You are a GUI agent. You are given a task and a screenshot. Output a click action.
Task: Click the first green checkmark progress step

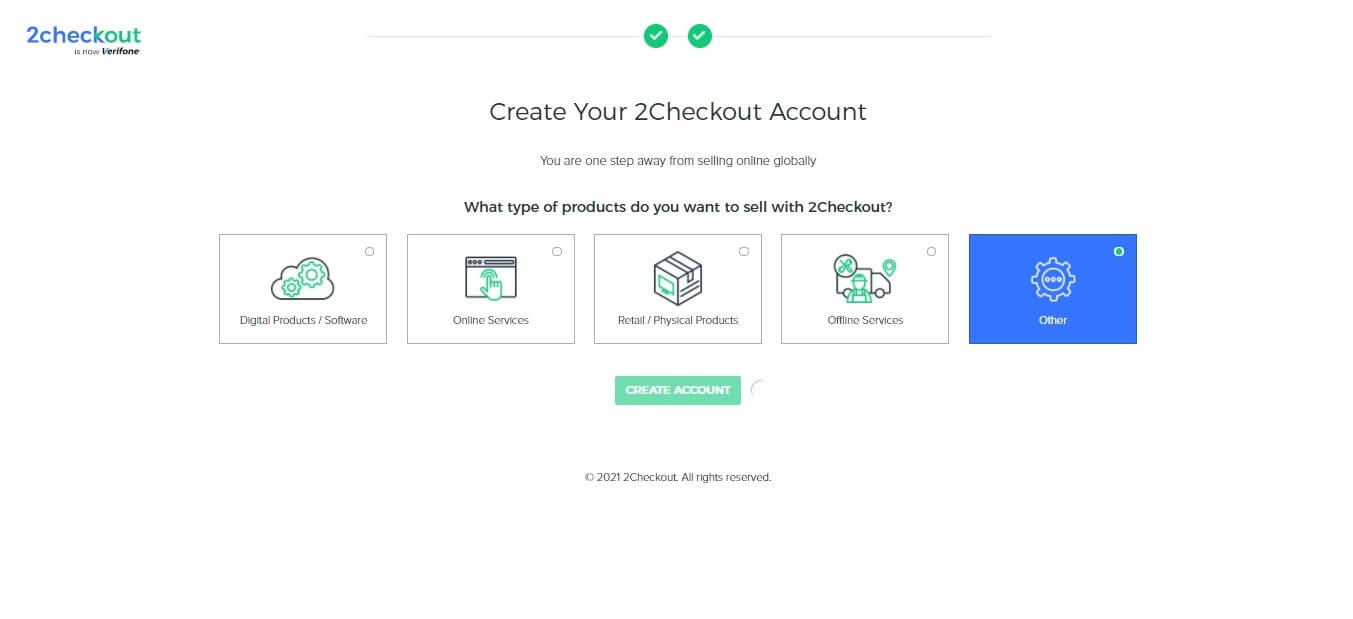point(656,36)
